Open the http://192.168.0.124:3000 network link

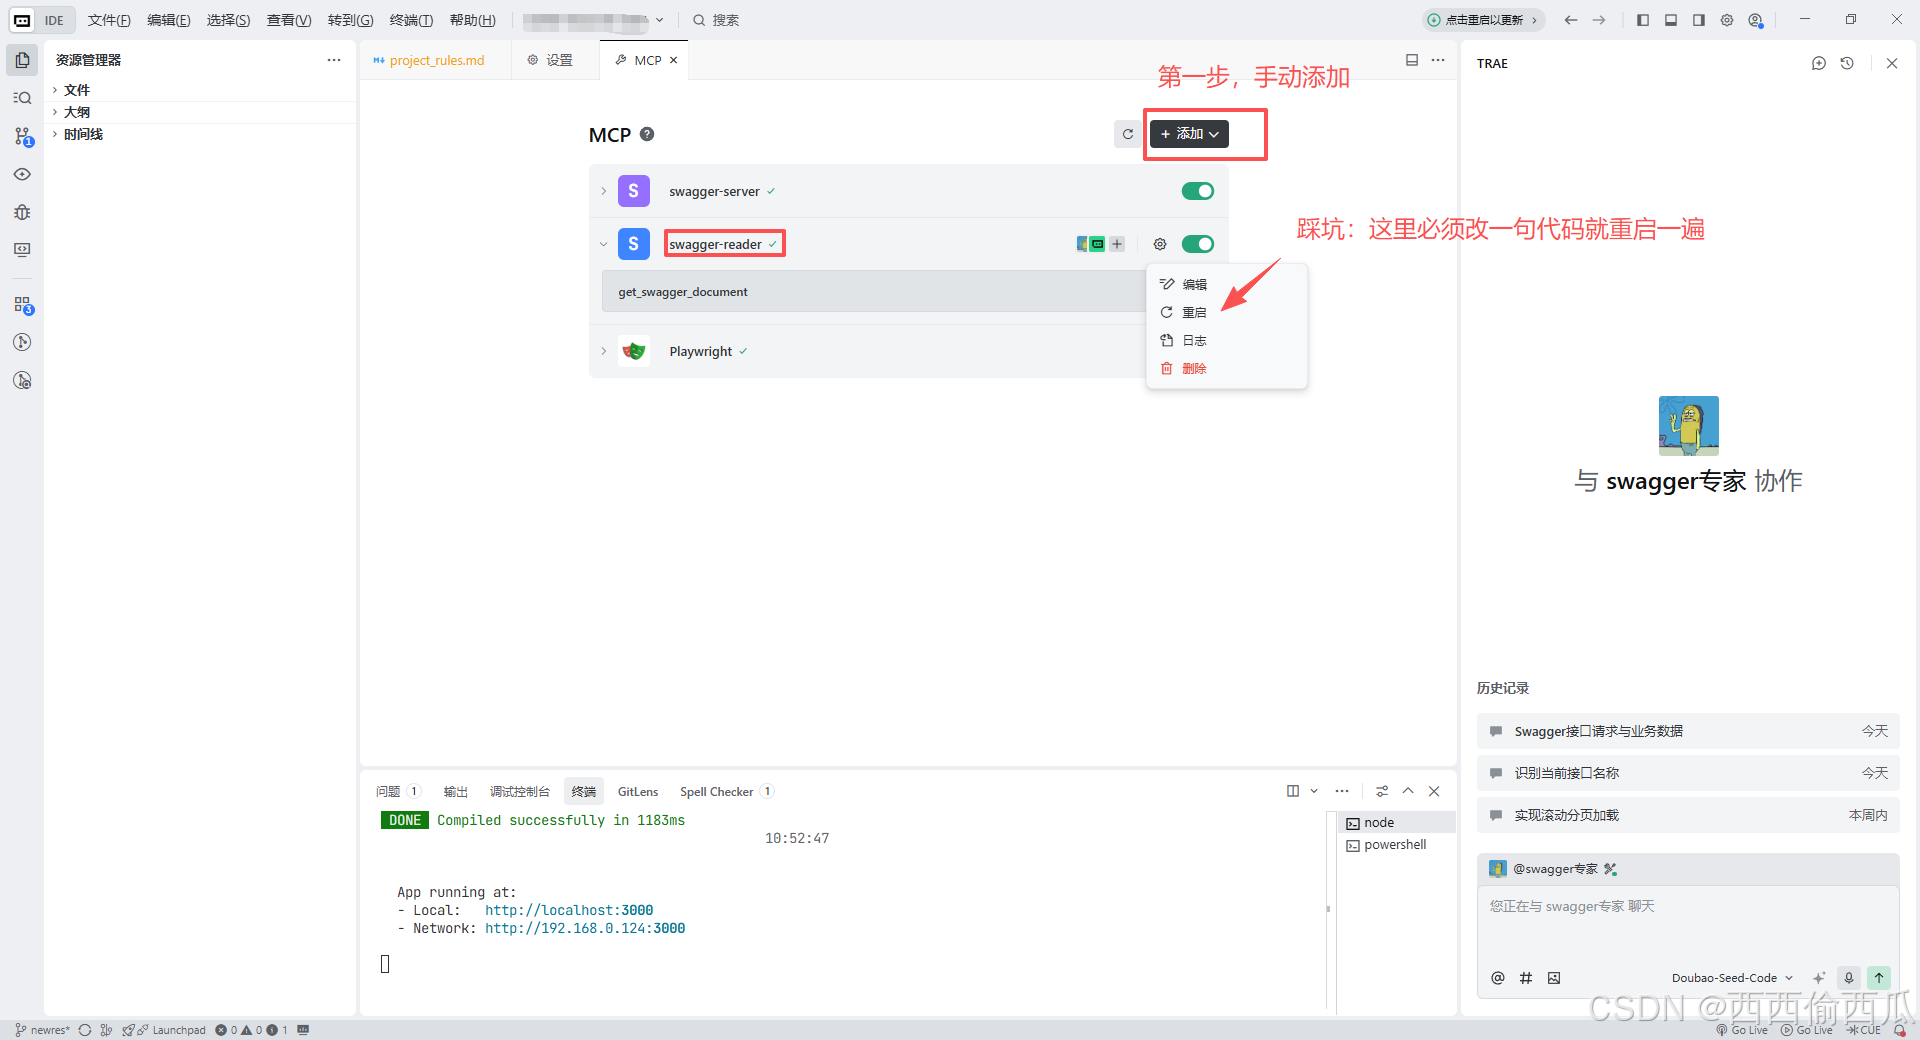pos(585,928)
